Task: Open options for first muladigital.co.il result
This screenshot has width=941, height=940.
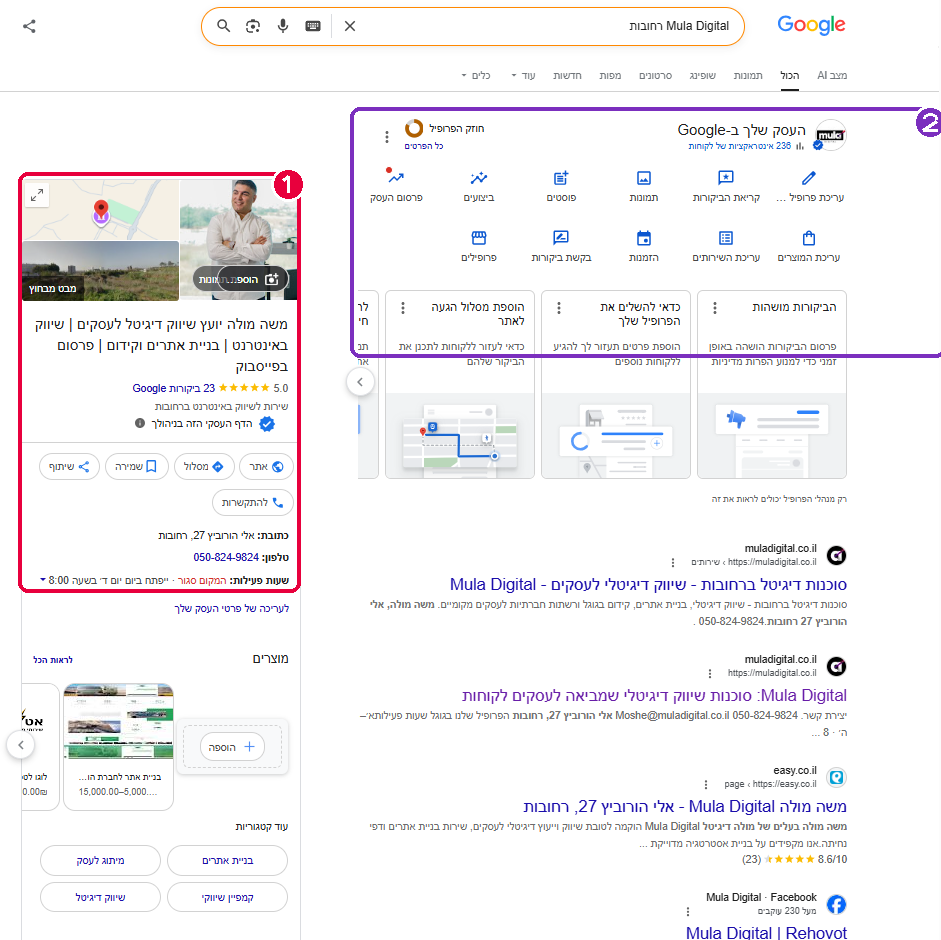Action: point(672,562)
